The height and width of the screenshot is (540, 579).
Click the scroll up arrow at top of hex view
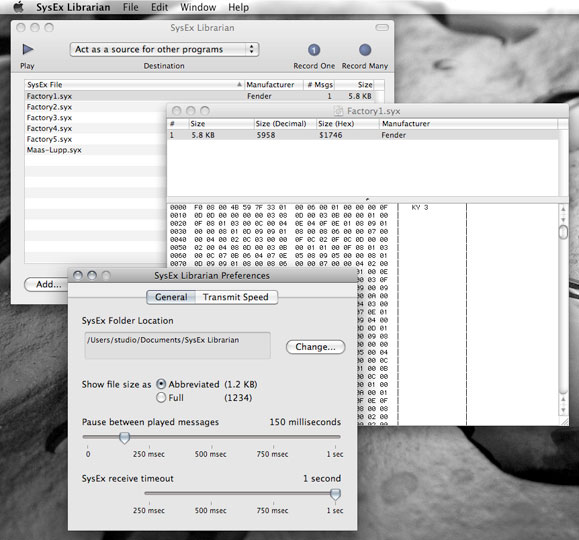pos(563,209)
